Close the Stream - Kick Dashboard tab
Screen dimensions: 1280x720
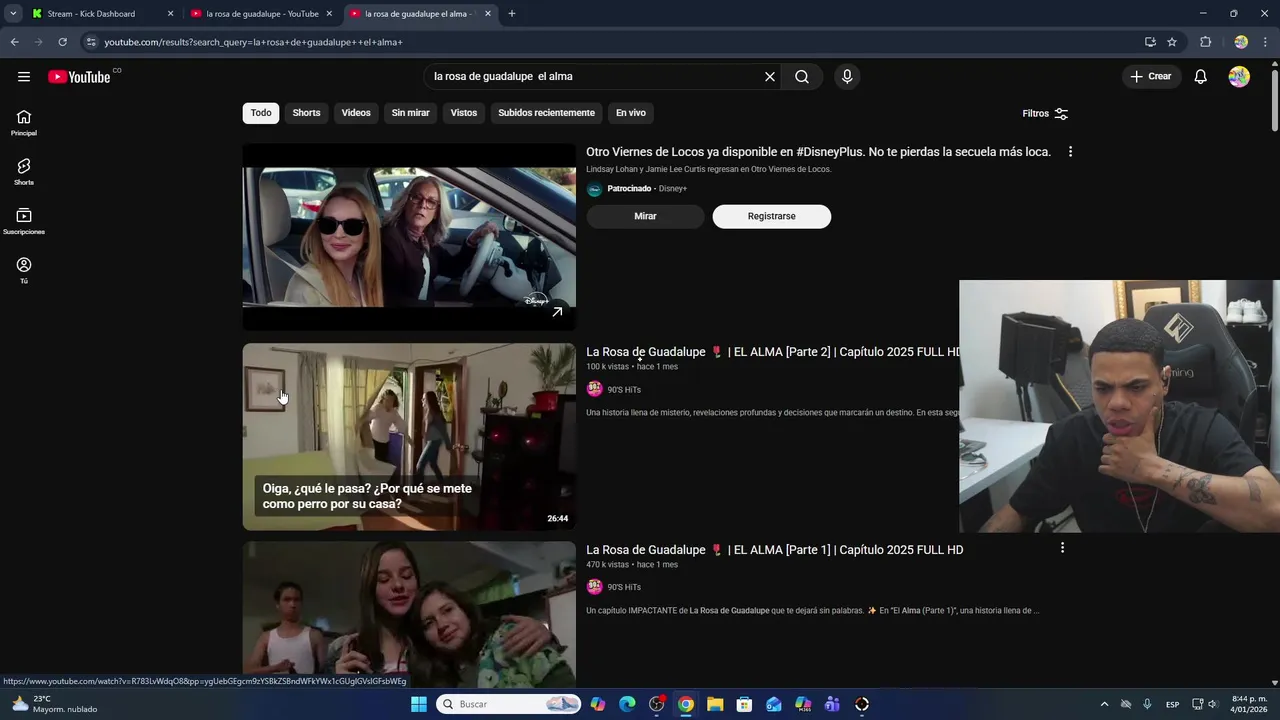(x=170, y=14)
